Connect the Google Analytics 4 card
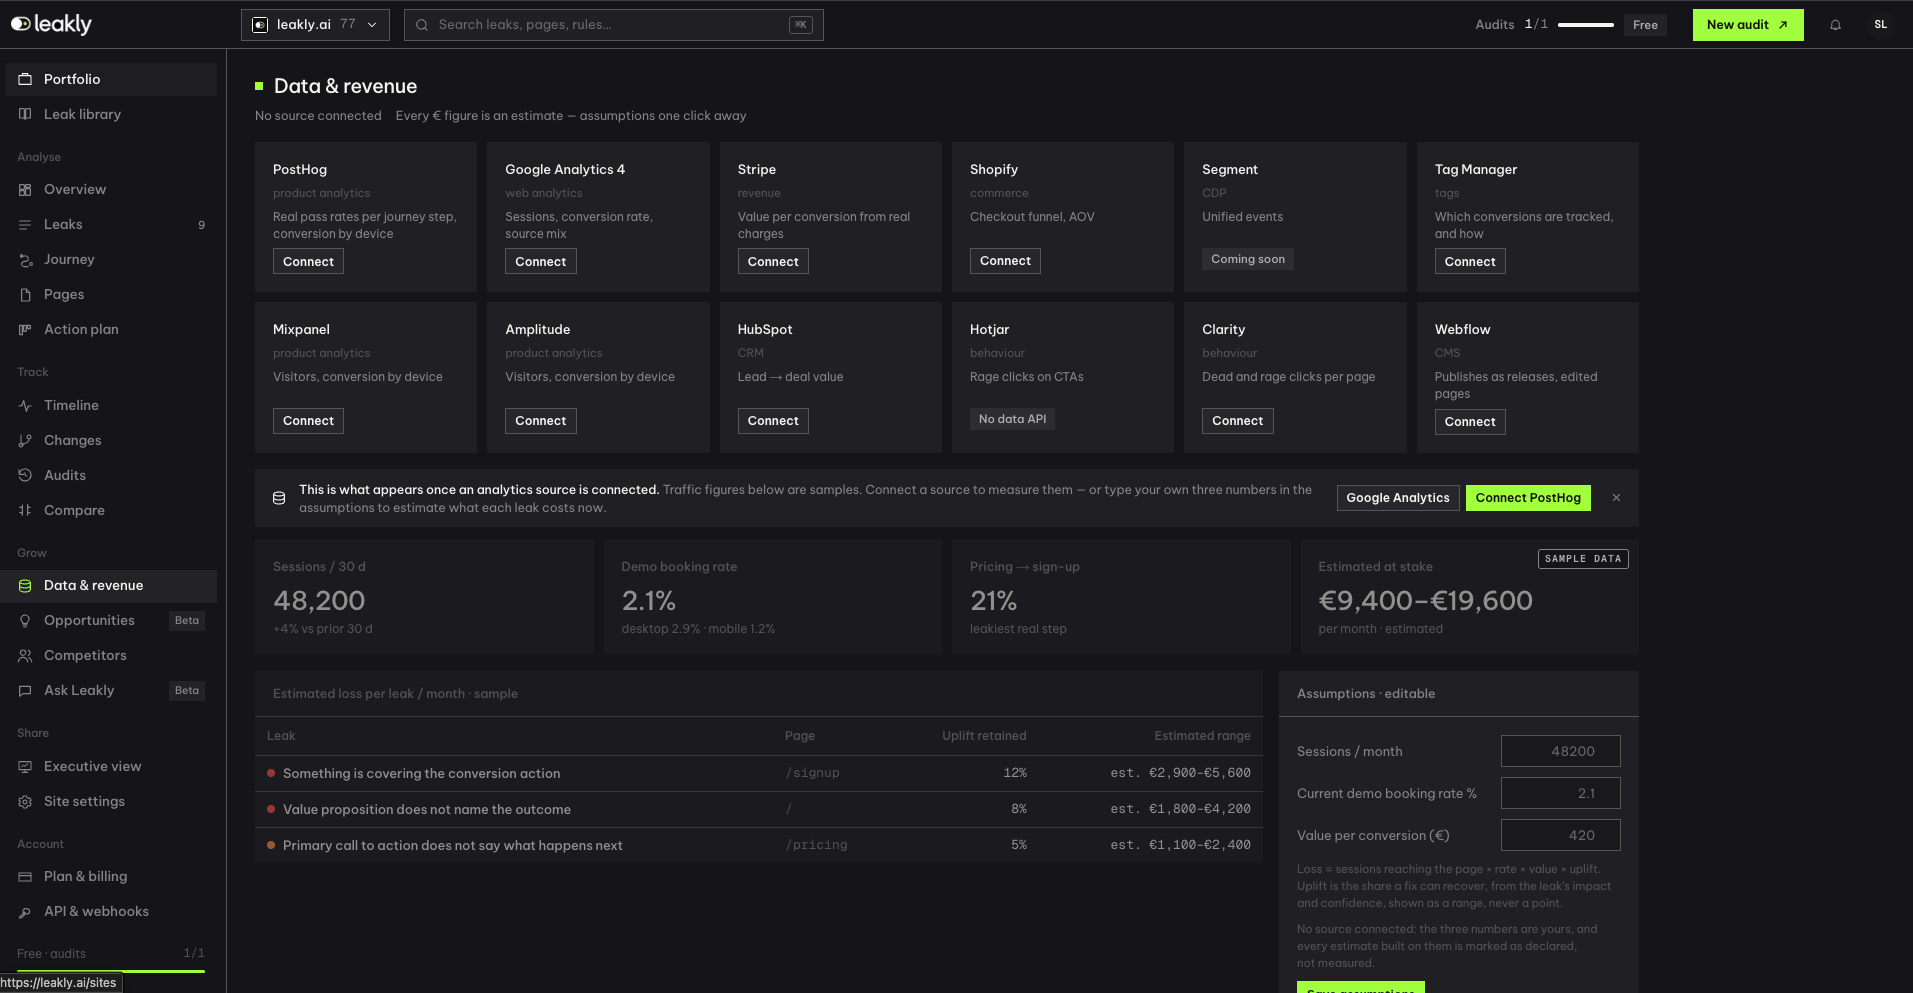Image resolution: width=1913 pixels, height=993 pixels. click(540, 261)
